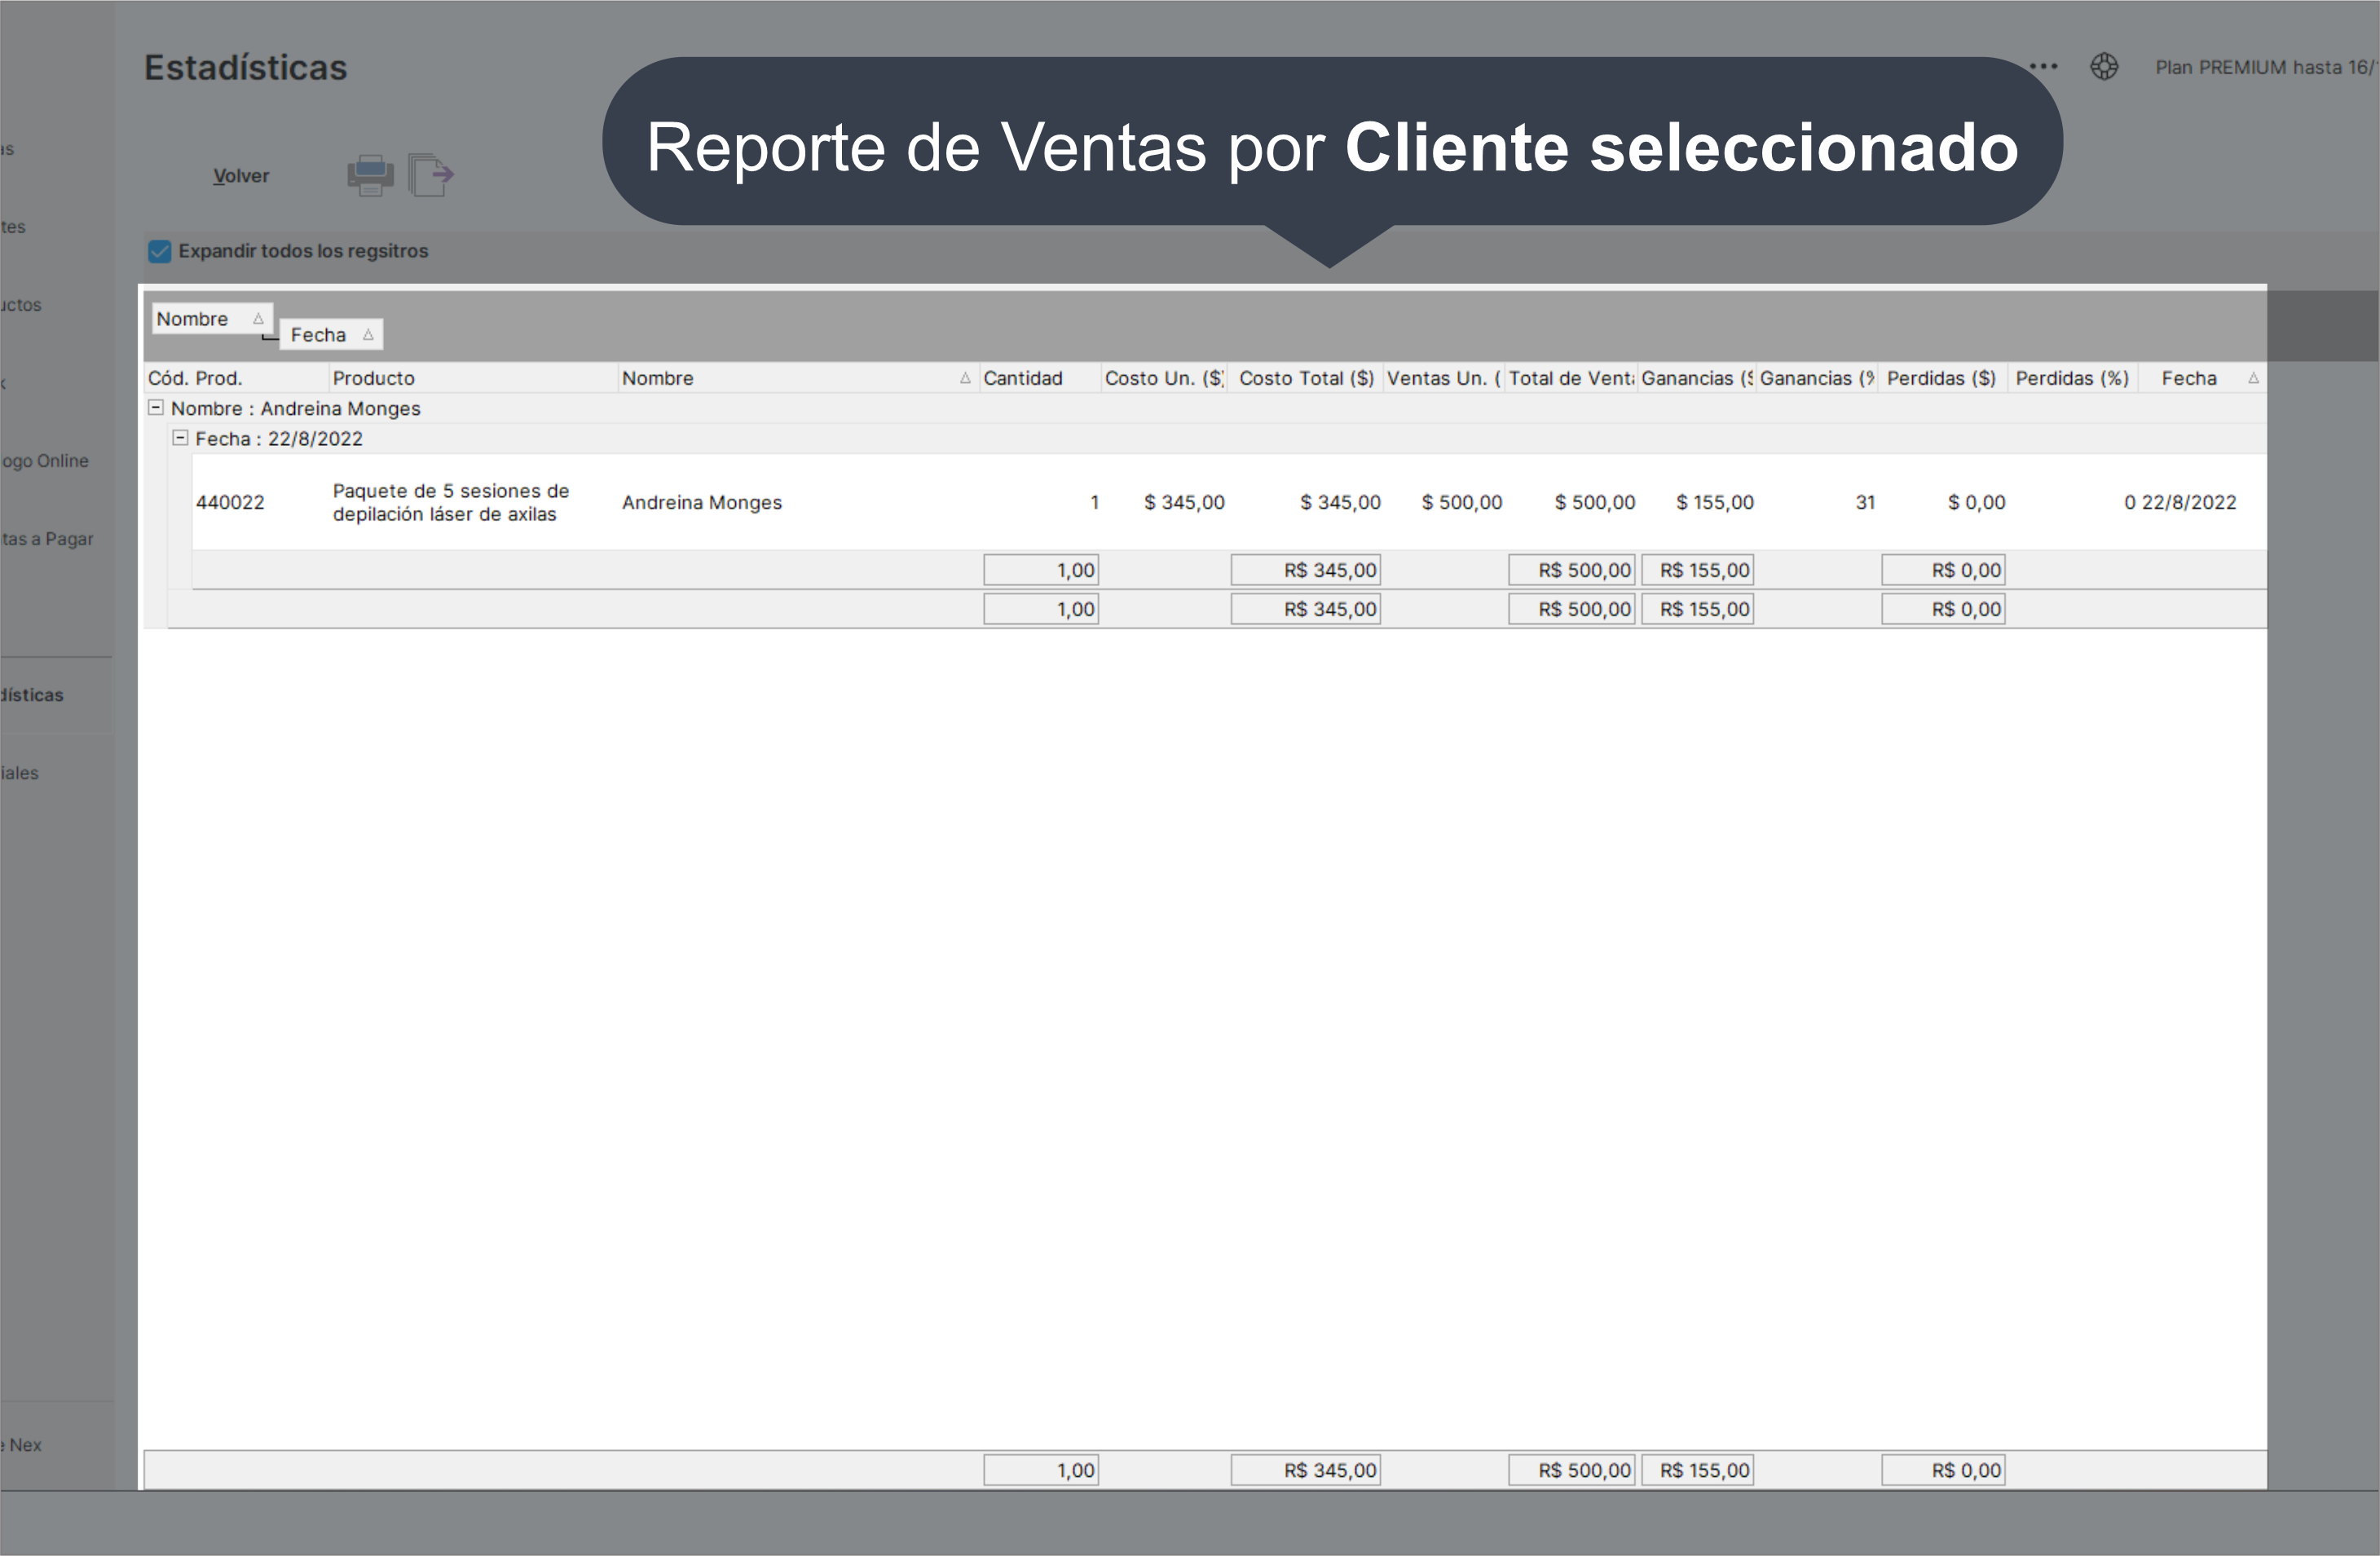Click sort arrow on Nombre group chip
The image size is (2380, 1556).
point(258,319)
